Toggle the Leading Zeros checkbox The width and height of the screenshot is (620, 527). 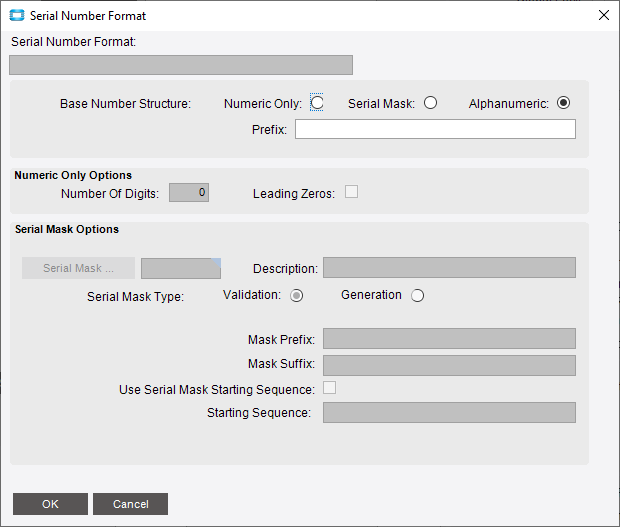click(x=351, y=192)
